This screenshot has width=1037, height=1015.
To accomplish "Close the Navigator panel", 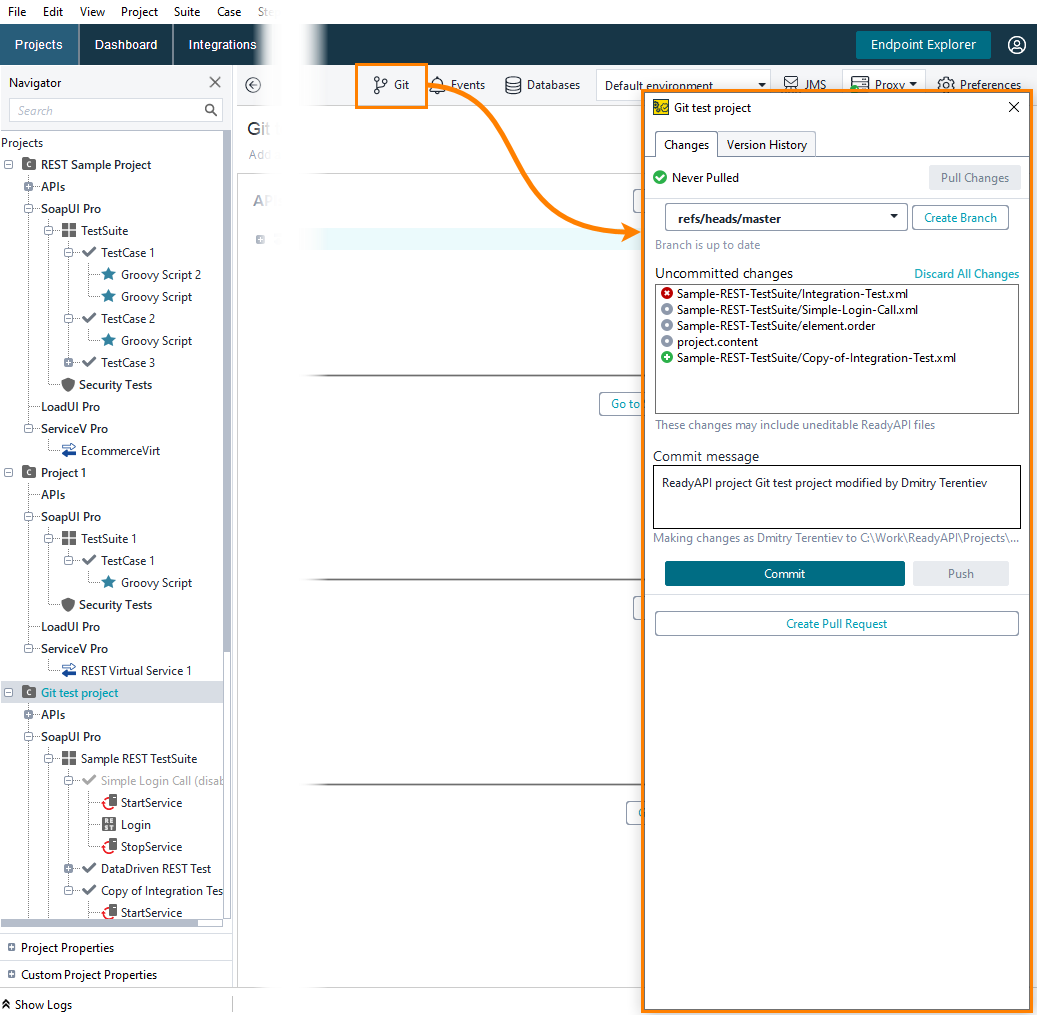I will point(215,82).
